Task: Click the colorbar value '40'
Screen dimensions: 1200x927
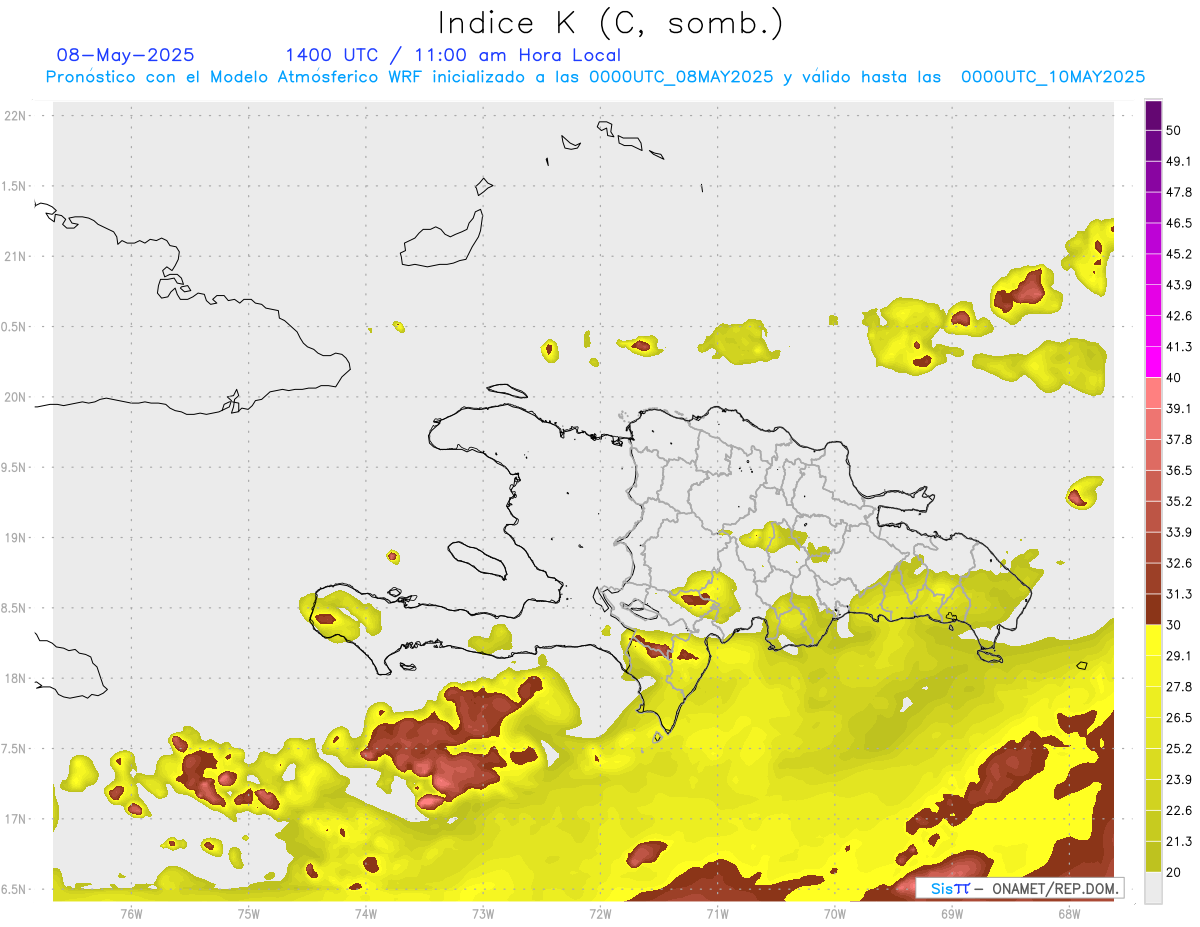Action: 1174,378
